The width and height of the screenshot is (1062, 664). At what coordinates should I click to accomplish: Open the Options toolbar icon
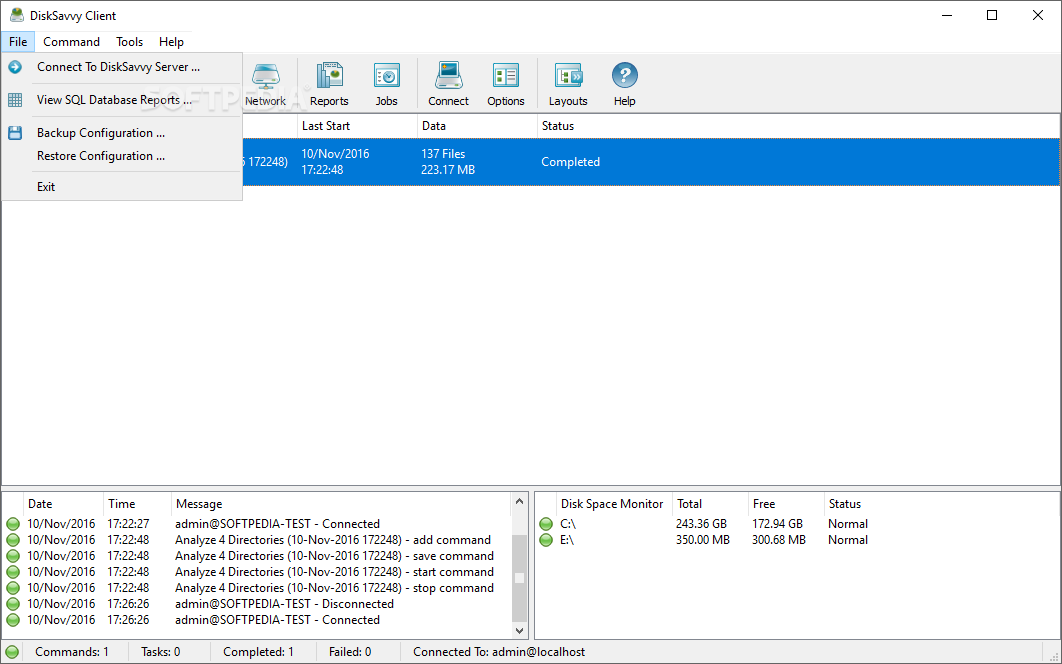[506, 84]
